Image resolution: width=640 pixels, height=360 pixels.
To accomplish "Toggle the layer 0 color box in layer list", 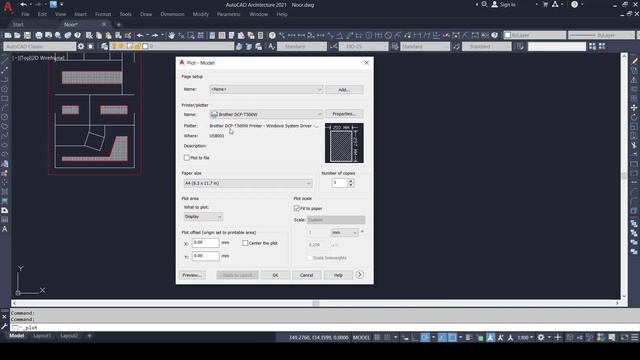I will coord(145,47).
